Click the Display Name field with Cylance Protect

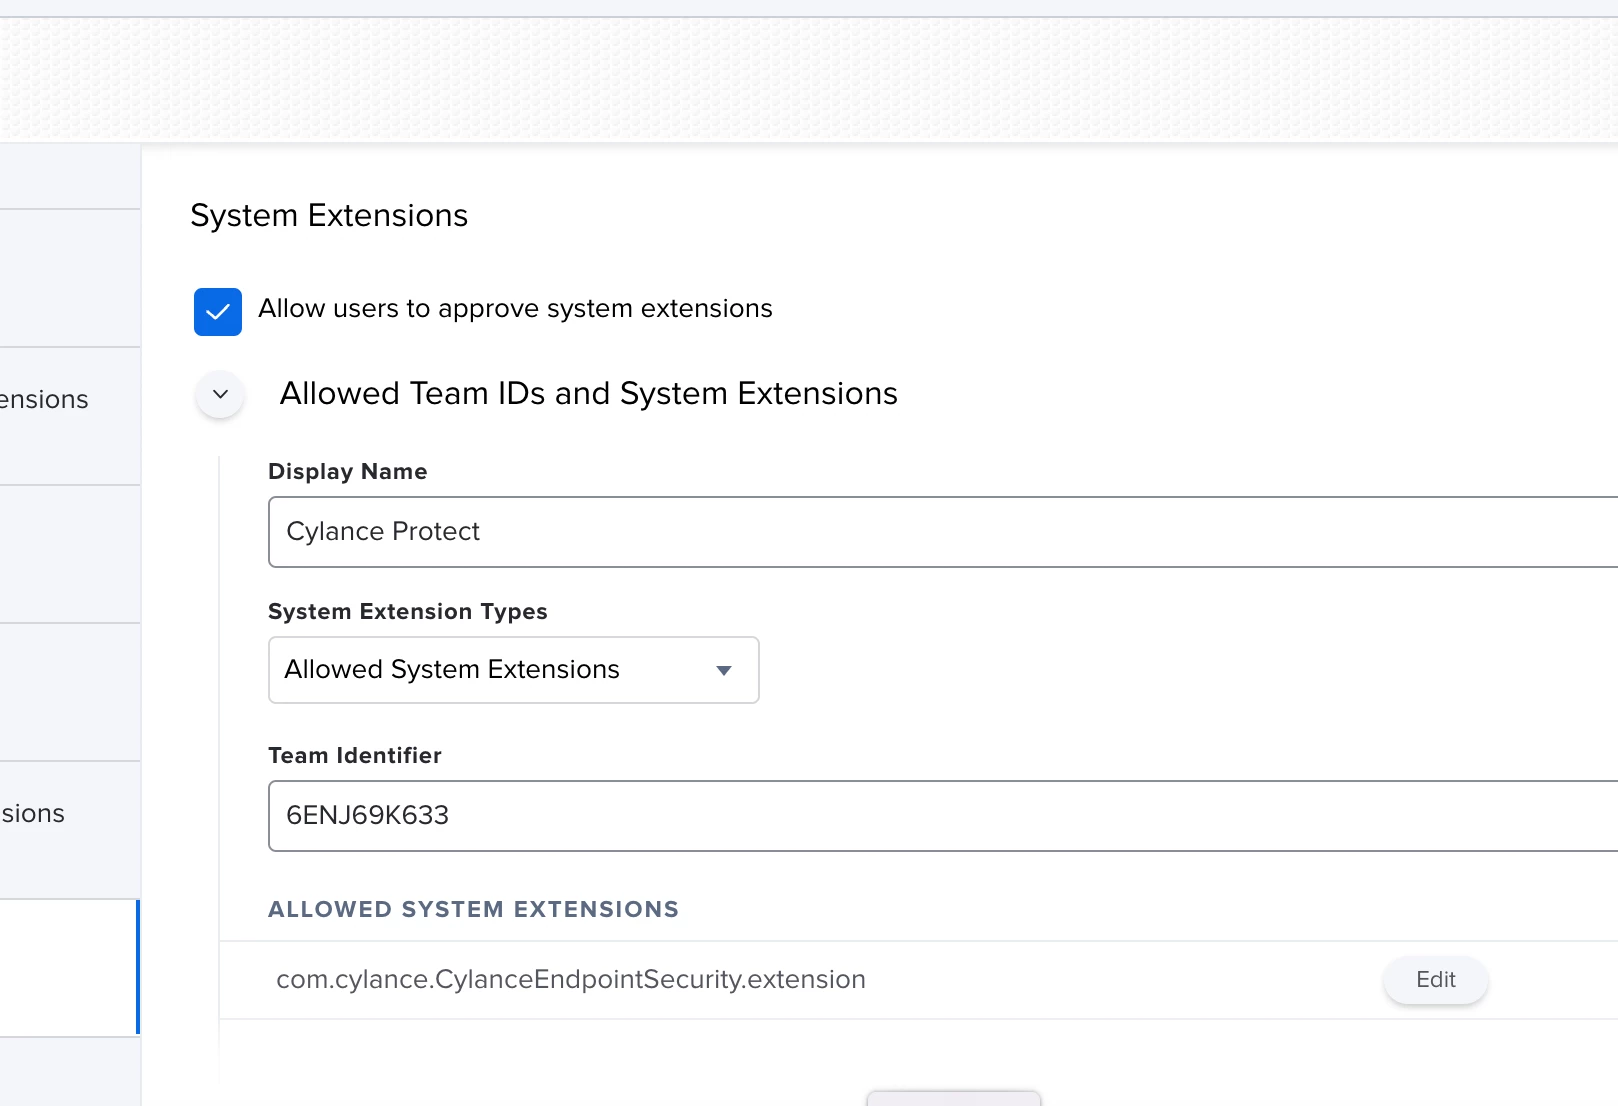click(940, 532)
